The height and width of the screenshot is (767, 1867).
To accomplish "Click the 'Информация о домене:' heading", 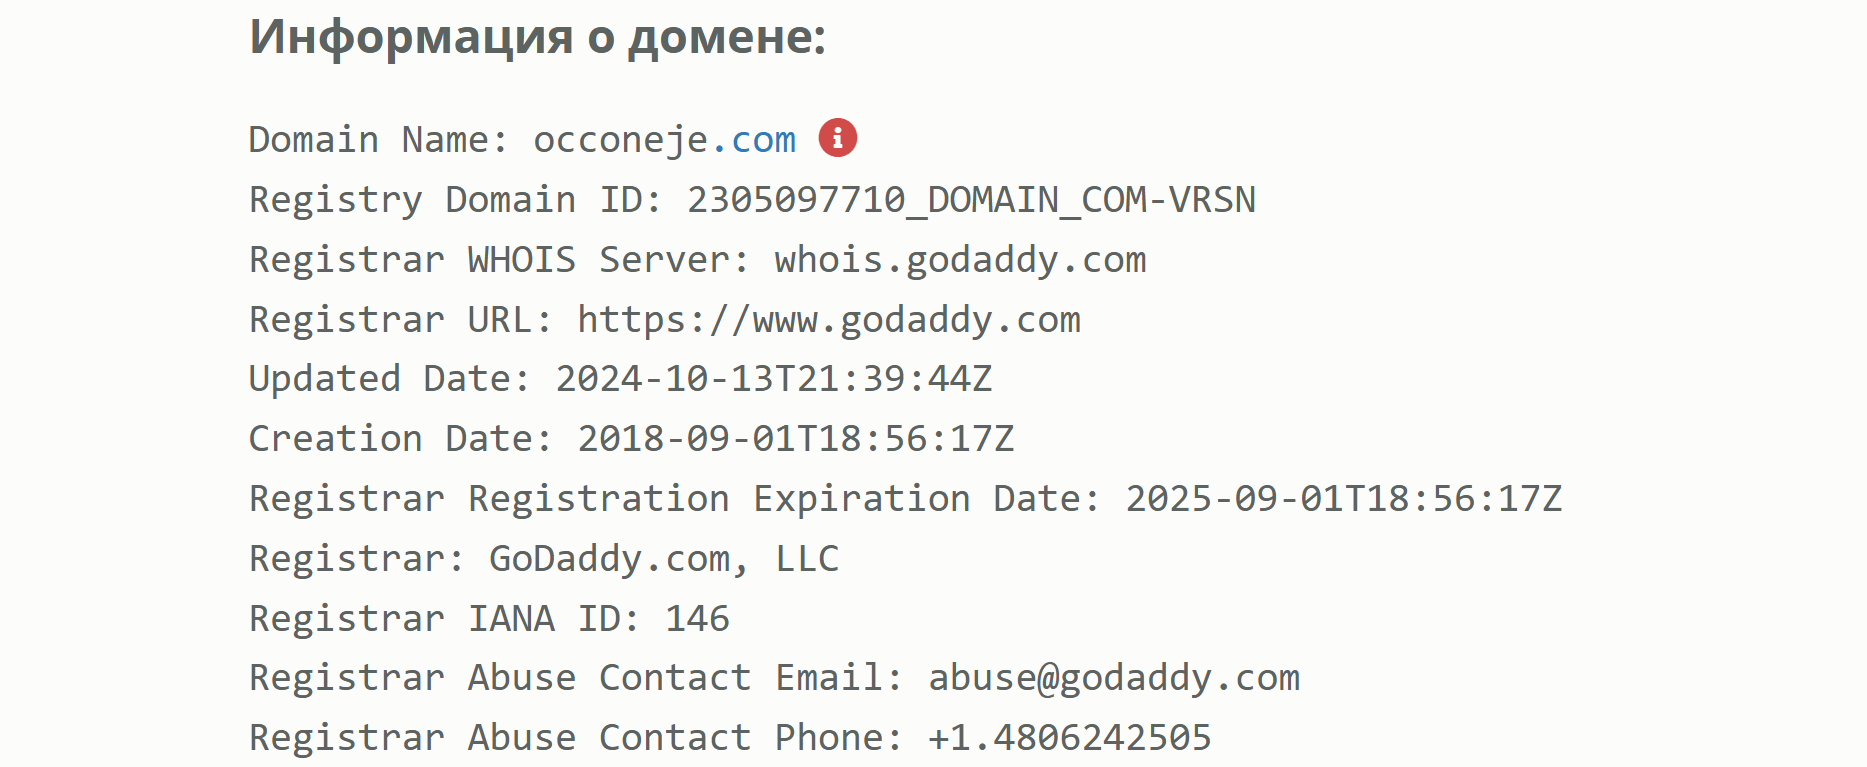I will [x=538, y=37].
